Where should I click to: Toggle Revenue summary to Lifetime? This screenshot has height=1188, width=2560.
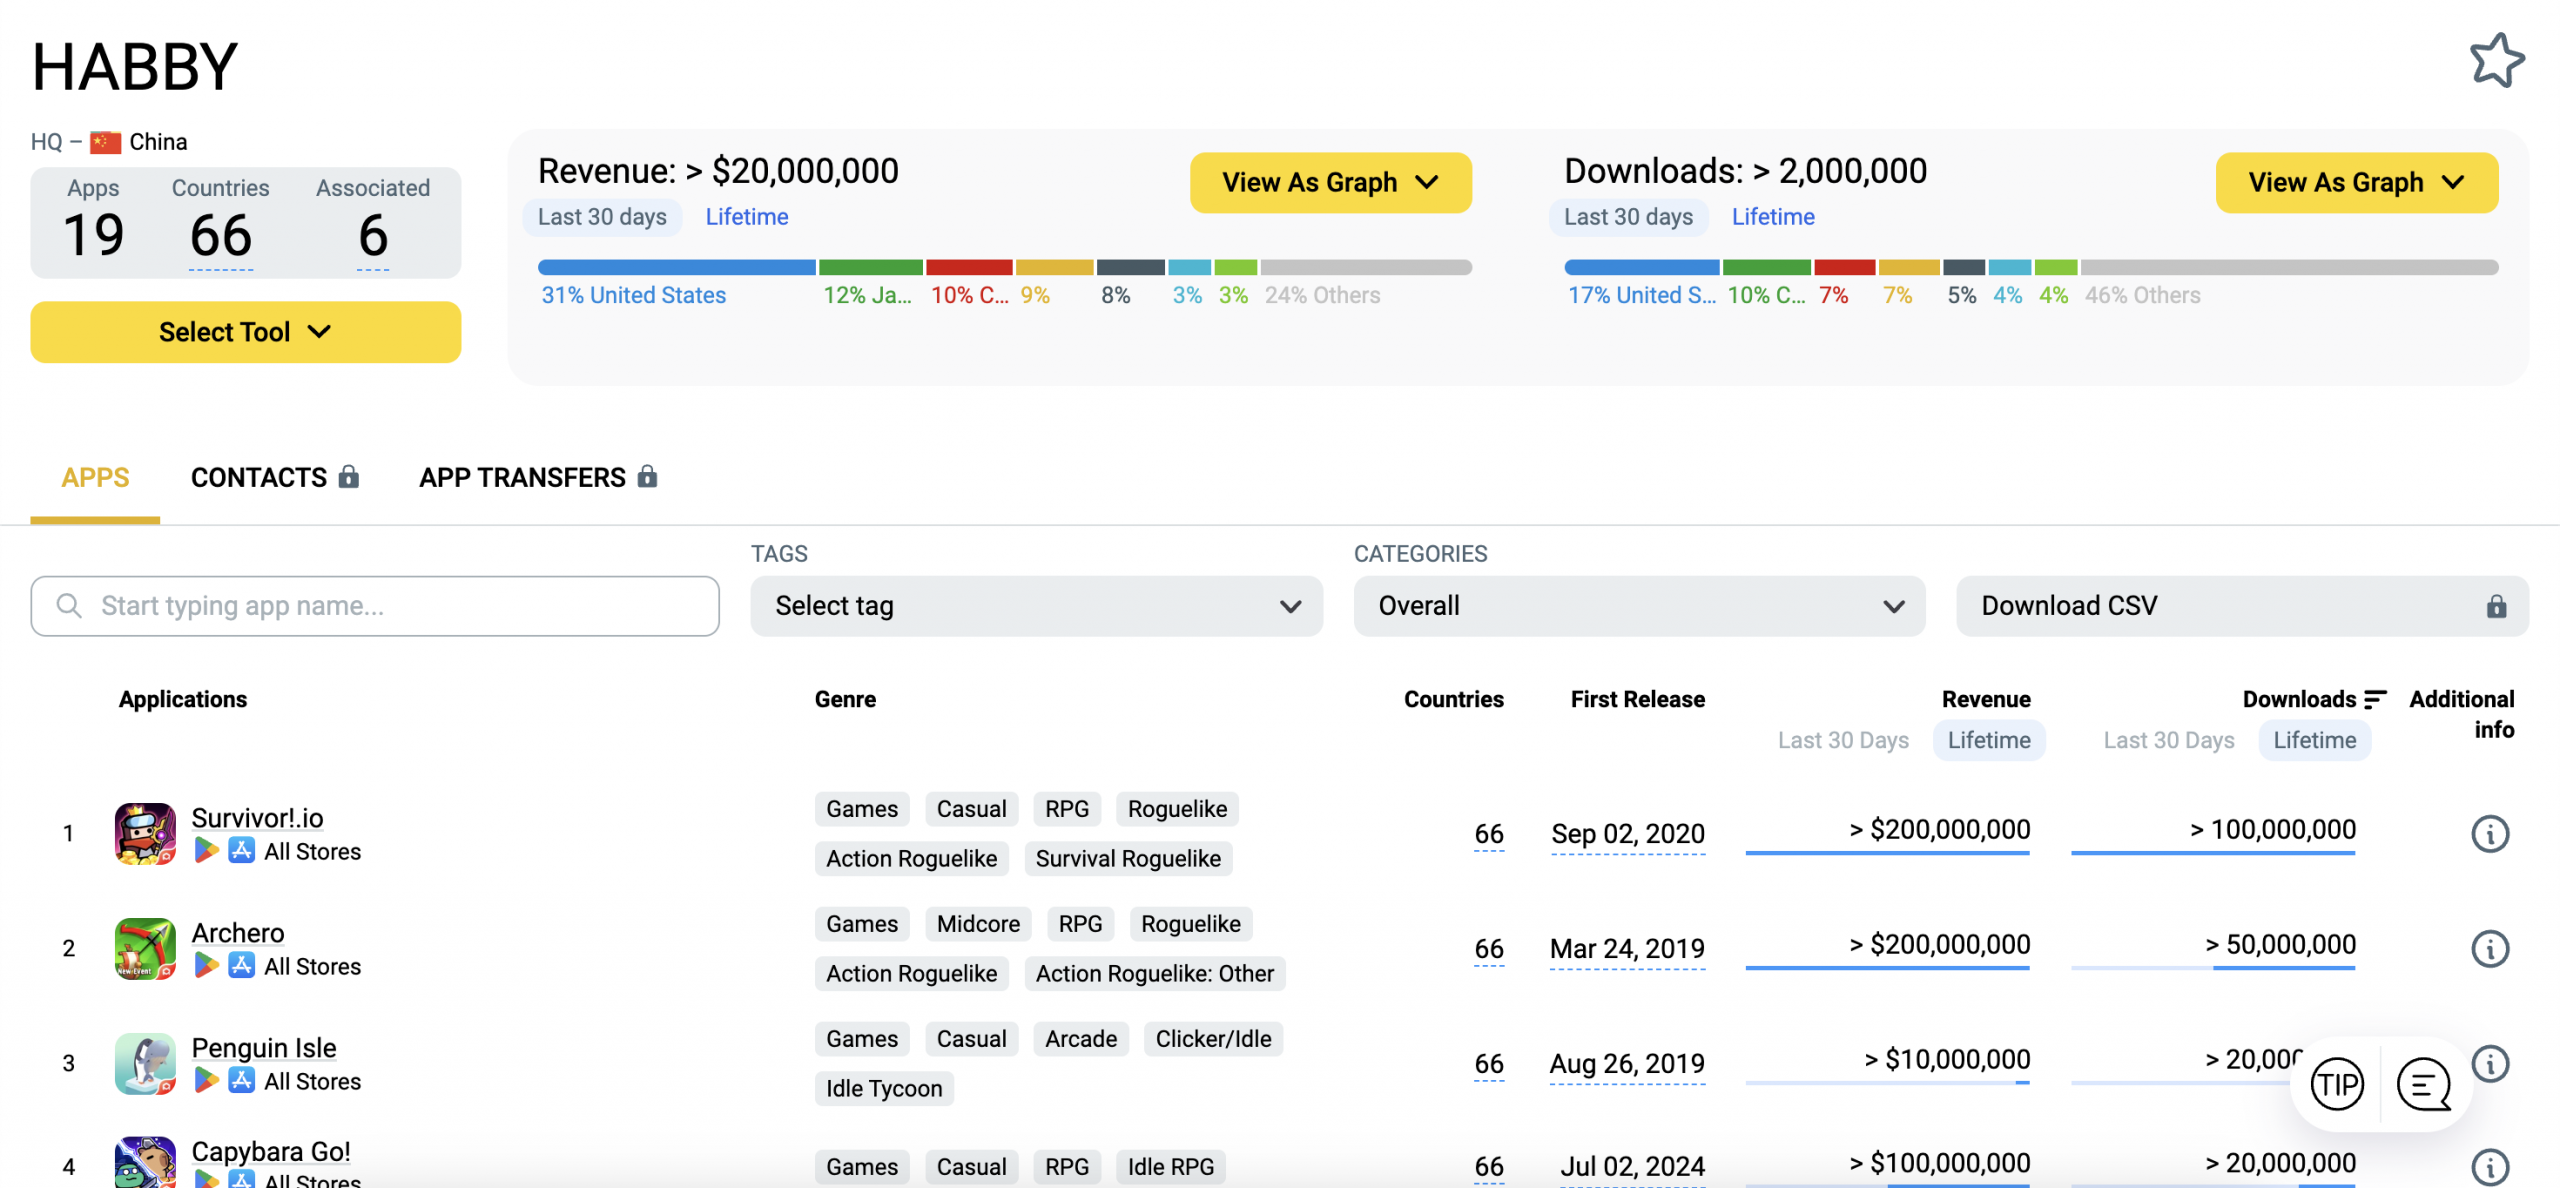click(x=747, y=217)
